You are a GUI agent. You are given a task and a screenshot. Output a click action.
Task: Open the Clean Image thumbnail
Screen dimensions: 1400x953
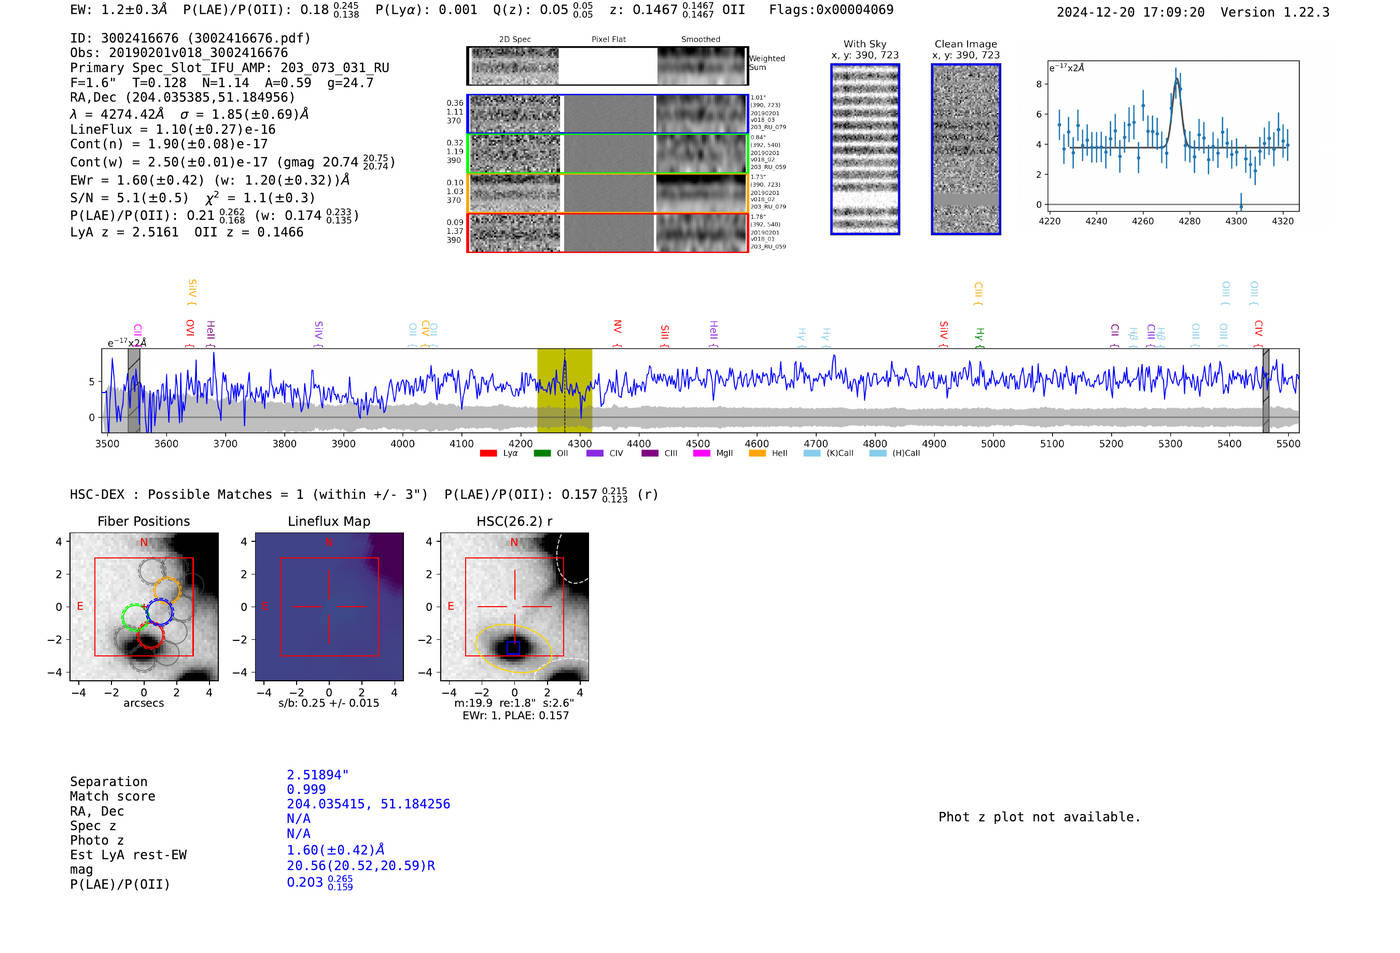[966, 149]
